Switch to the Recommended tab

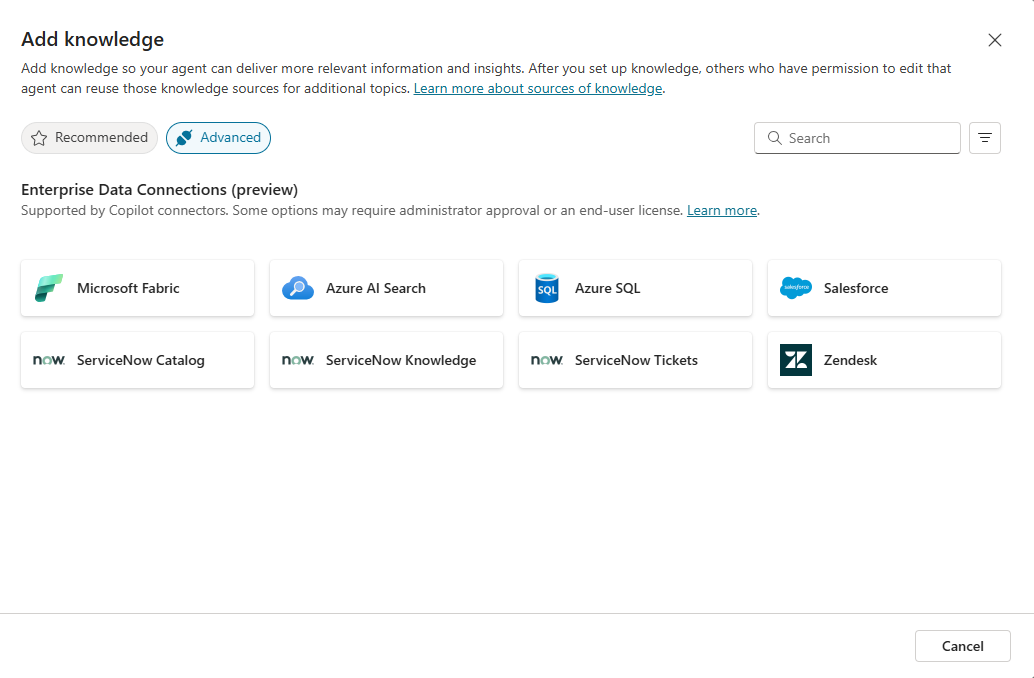coord(90,138)
